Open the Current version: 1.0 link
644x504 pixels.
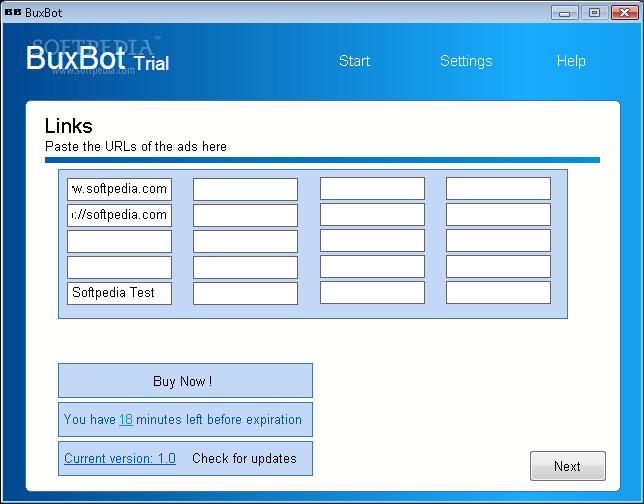(x=120, y=458)
